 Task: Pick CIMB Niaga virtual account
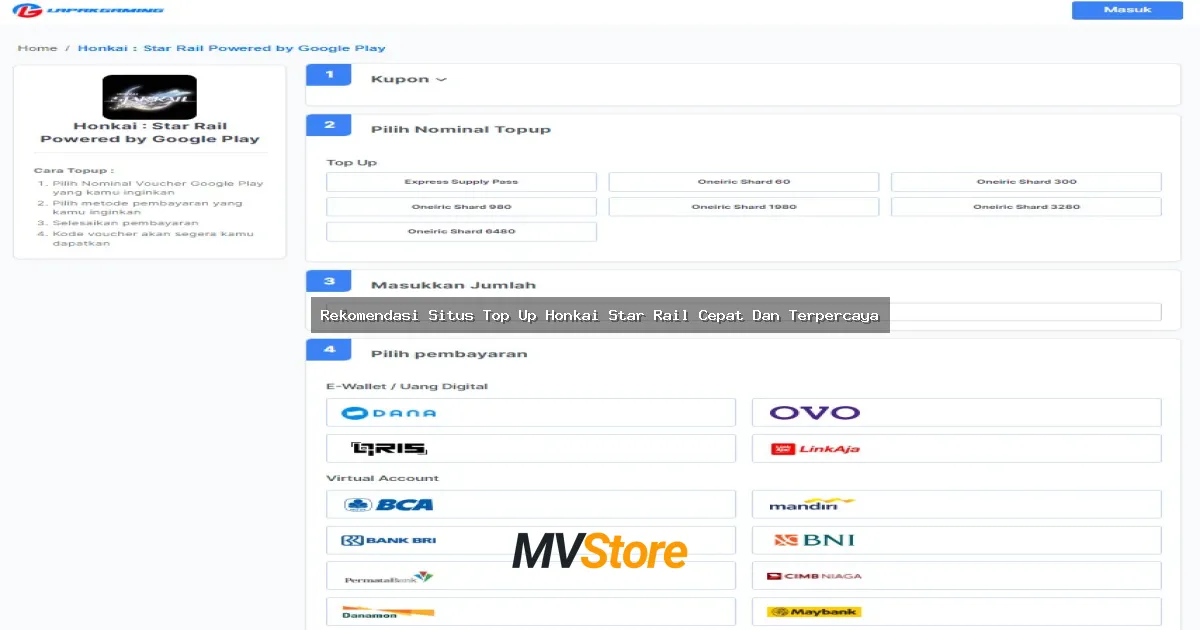pyautogui.click(x=956, y=577)
